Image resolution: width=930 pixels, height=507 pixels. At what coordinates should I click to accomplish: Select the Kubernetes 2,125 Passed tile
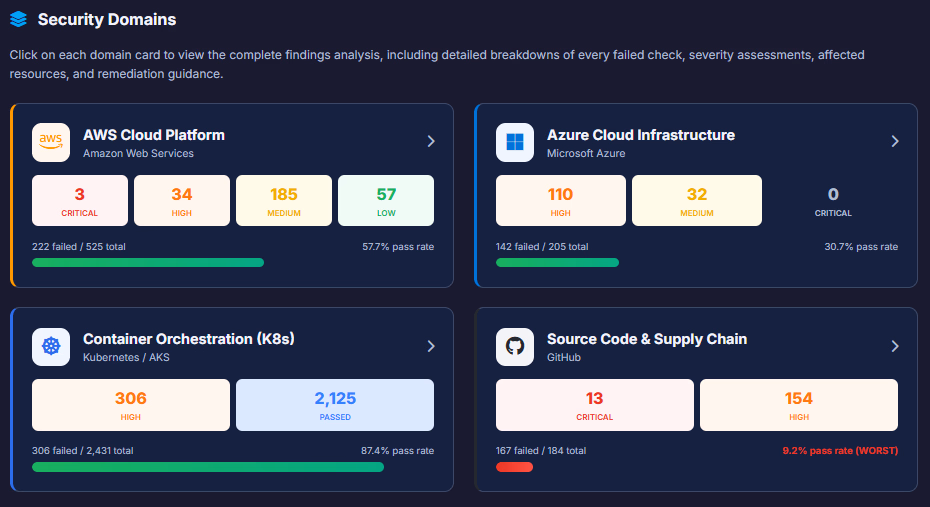point(335,405)
